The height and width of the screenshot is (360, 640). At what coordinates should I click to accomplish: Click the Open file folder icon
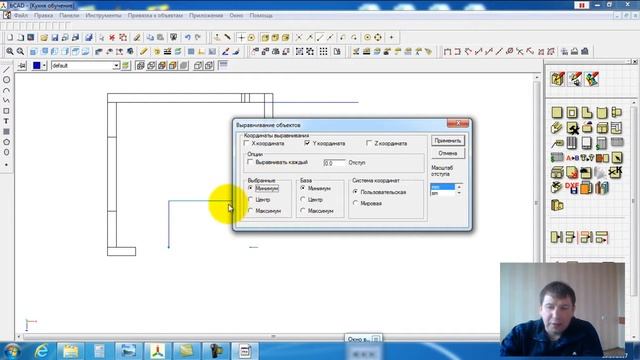(x=44, y=38)
